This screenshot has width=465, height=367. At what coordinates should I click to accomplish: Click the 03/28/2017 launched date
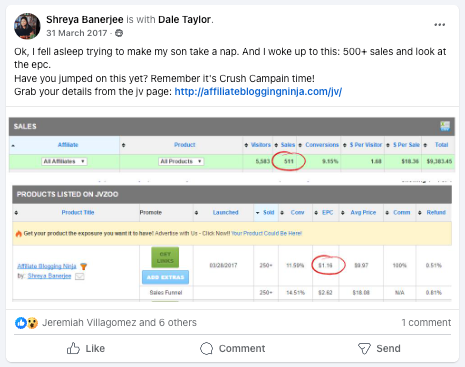(223, 265)
